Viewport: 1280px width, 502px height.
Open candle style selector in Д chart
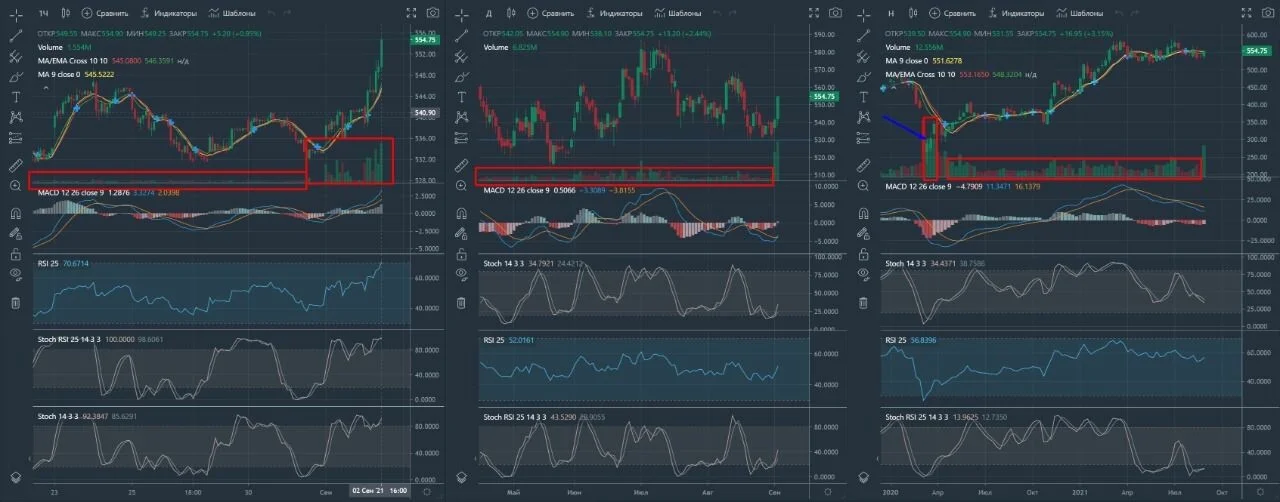click(510, 14)
